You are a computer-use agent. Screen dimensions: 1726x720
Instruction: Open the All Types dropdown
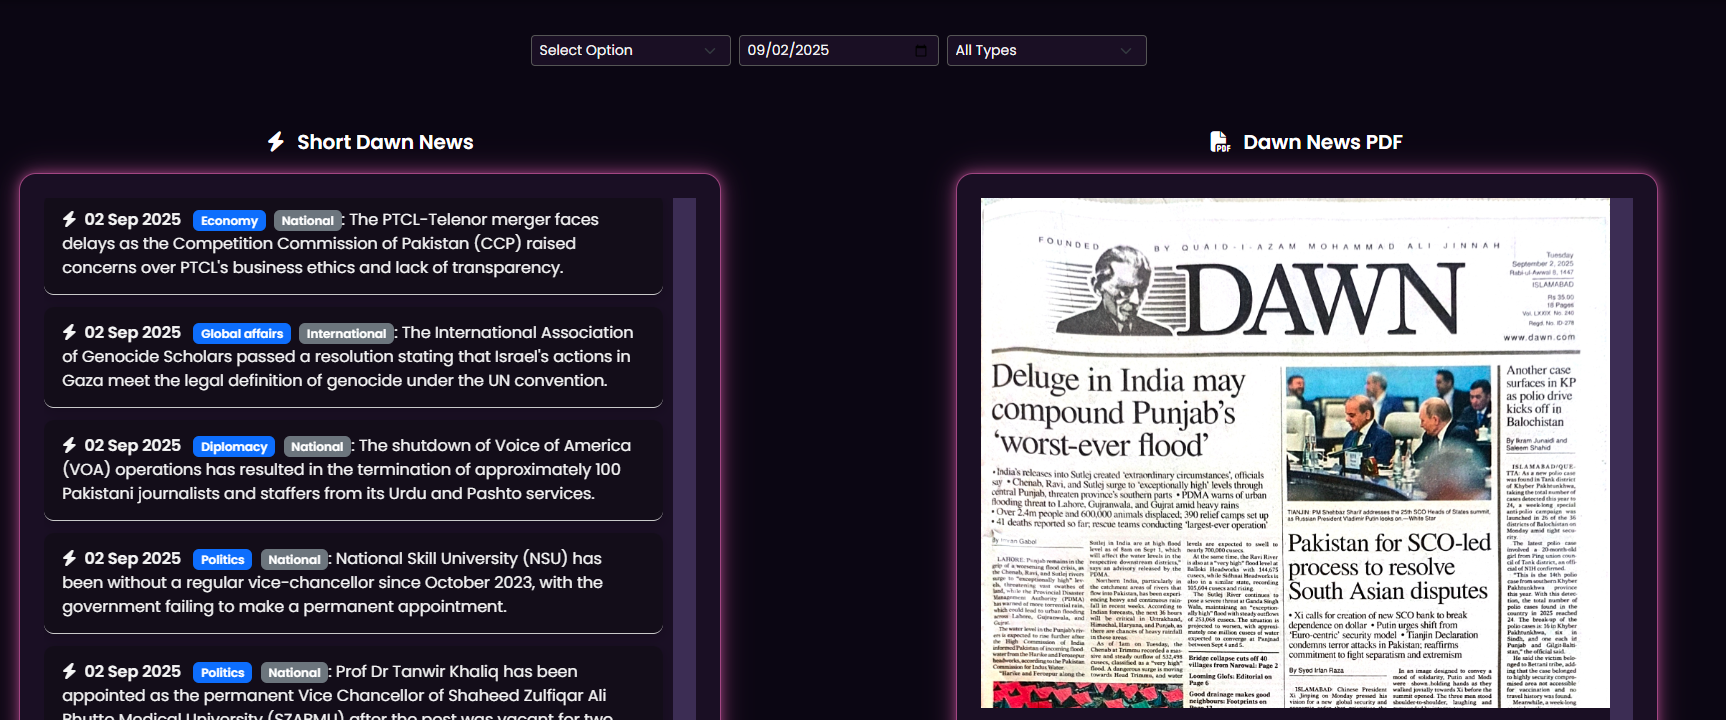(1045, 50)
